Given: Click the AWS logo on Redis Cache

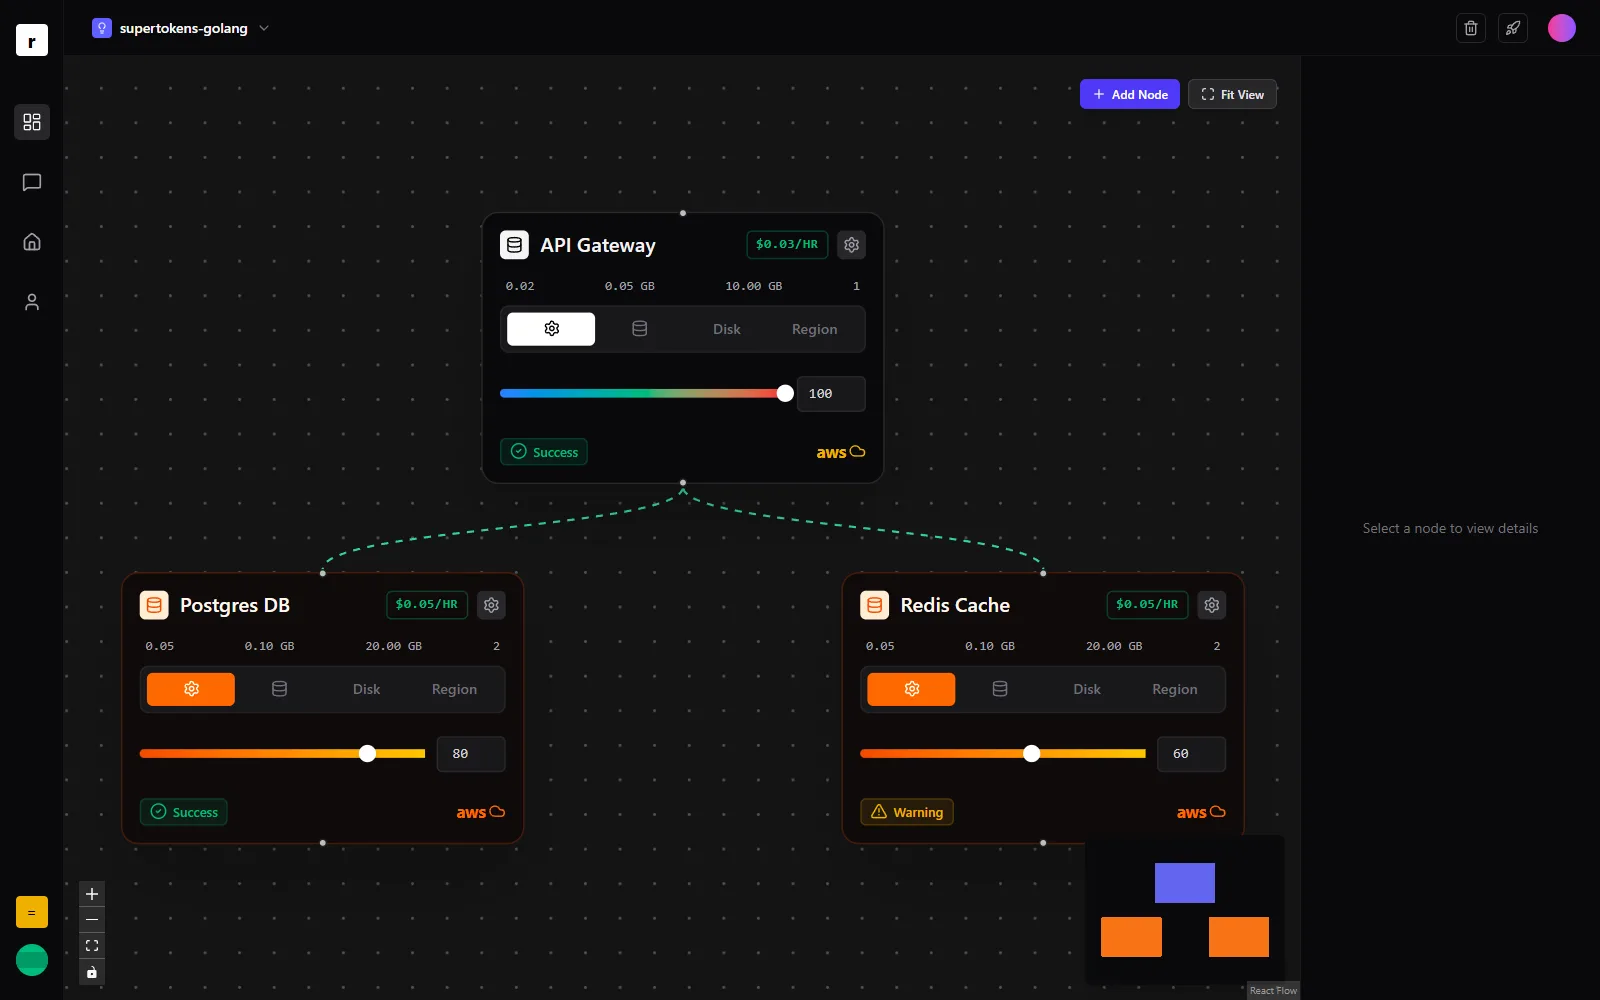Looking at the screenshot, I should tap(1201, 812).
